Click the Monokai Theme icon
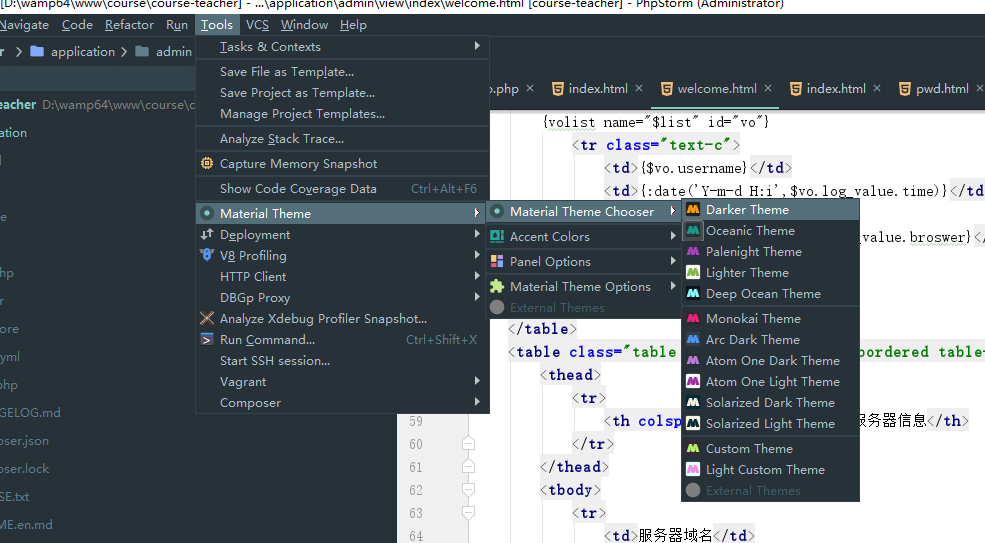 pyautogui.click(x=693, y=319)
